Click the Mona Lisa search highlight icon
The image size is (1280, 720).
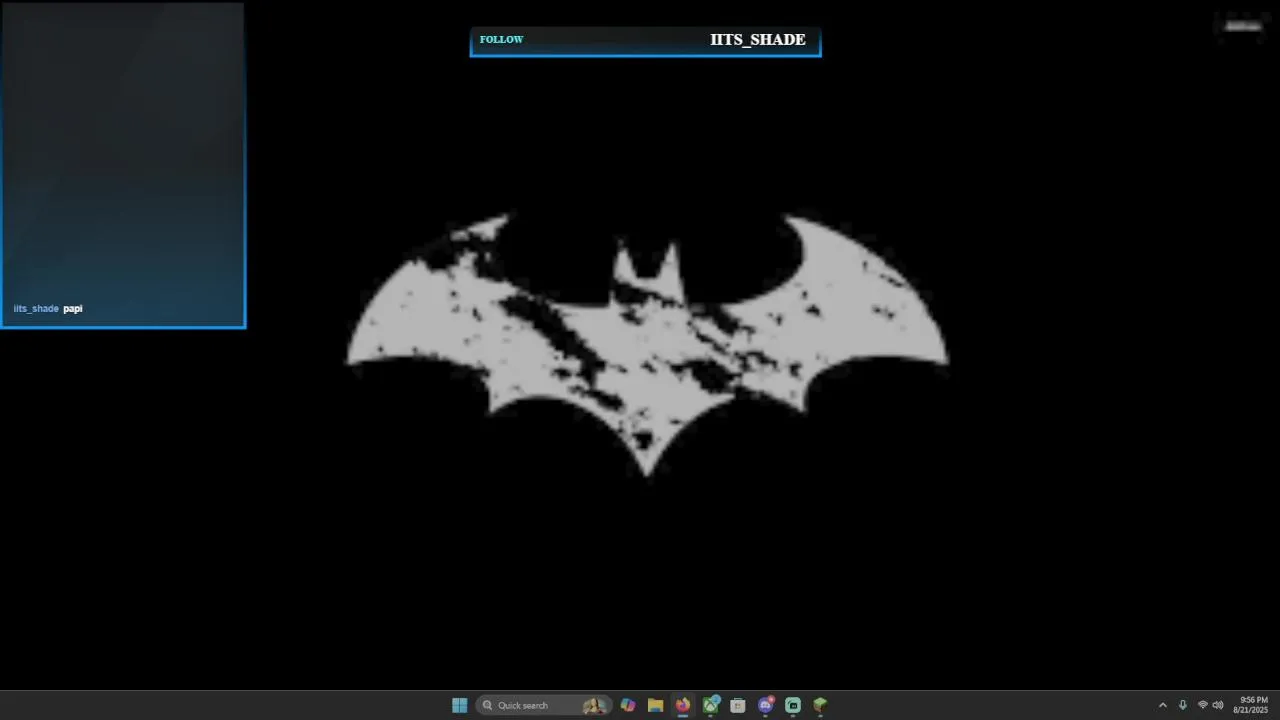pyautogui.click(x=594, y=705)
